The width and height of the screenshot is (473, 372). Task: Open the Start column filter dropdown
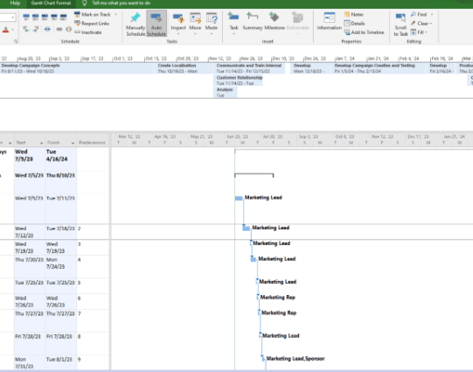click(x=41, y=143)
